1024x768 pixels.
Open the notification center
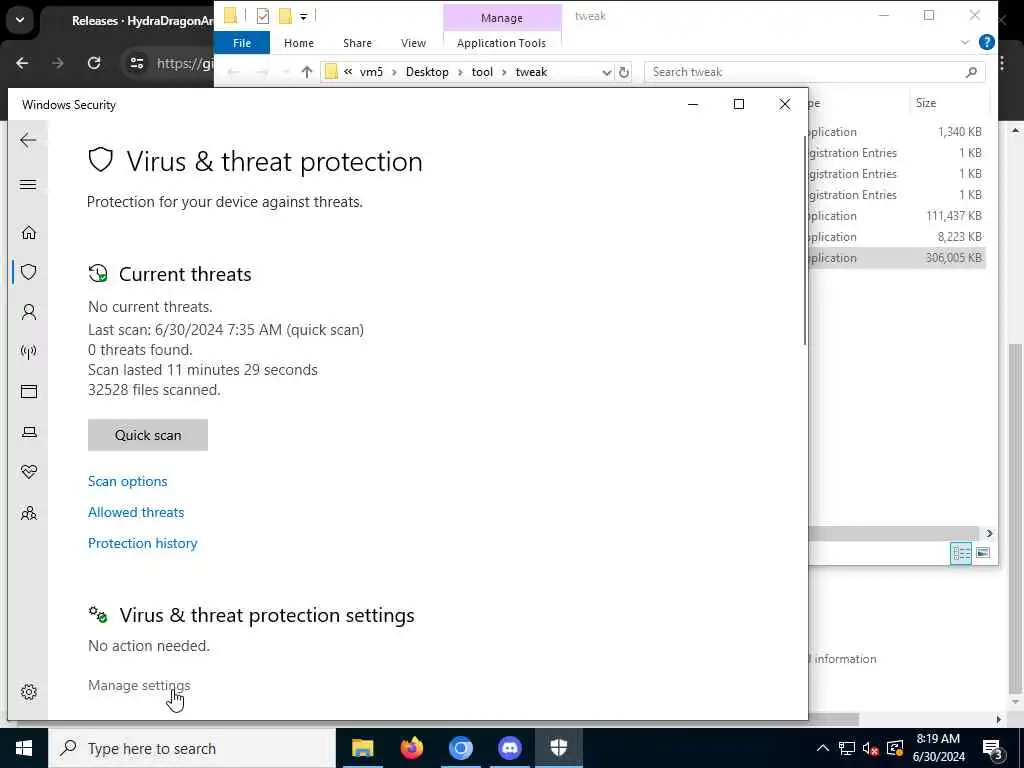pos(992,750)
